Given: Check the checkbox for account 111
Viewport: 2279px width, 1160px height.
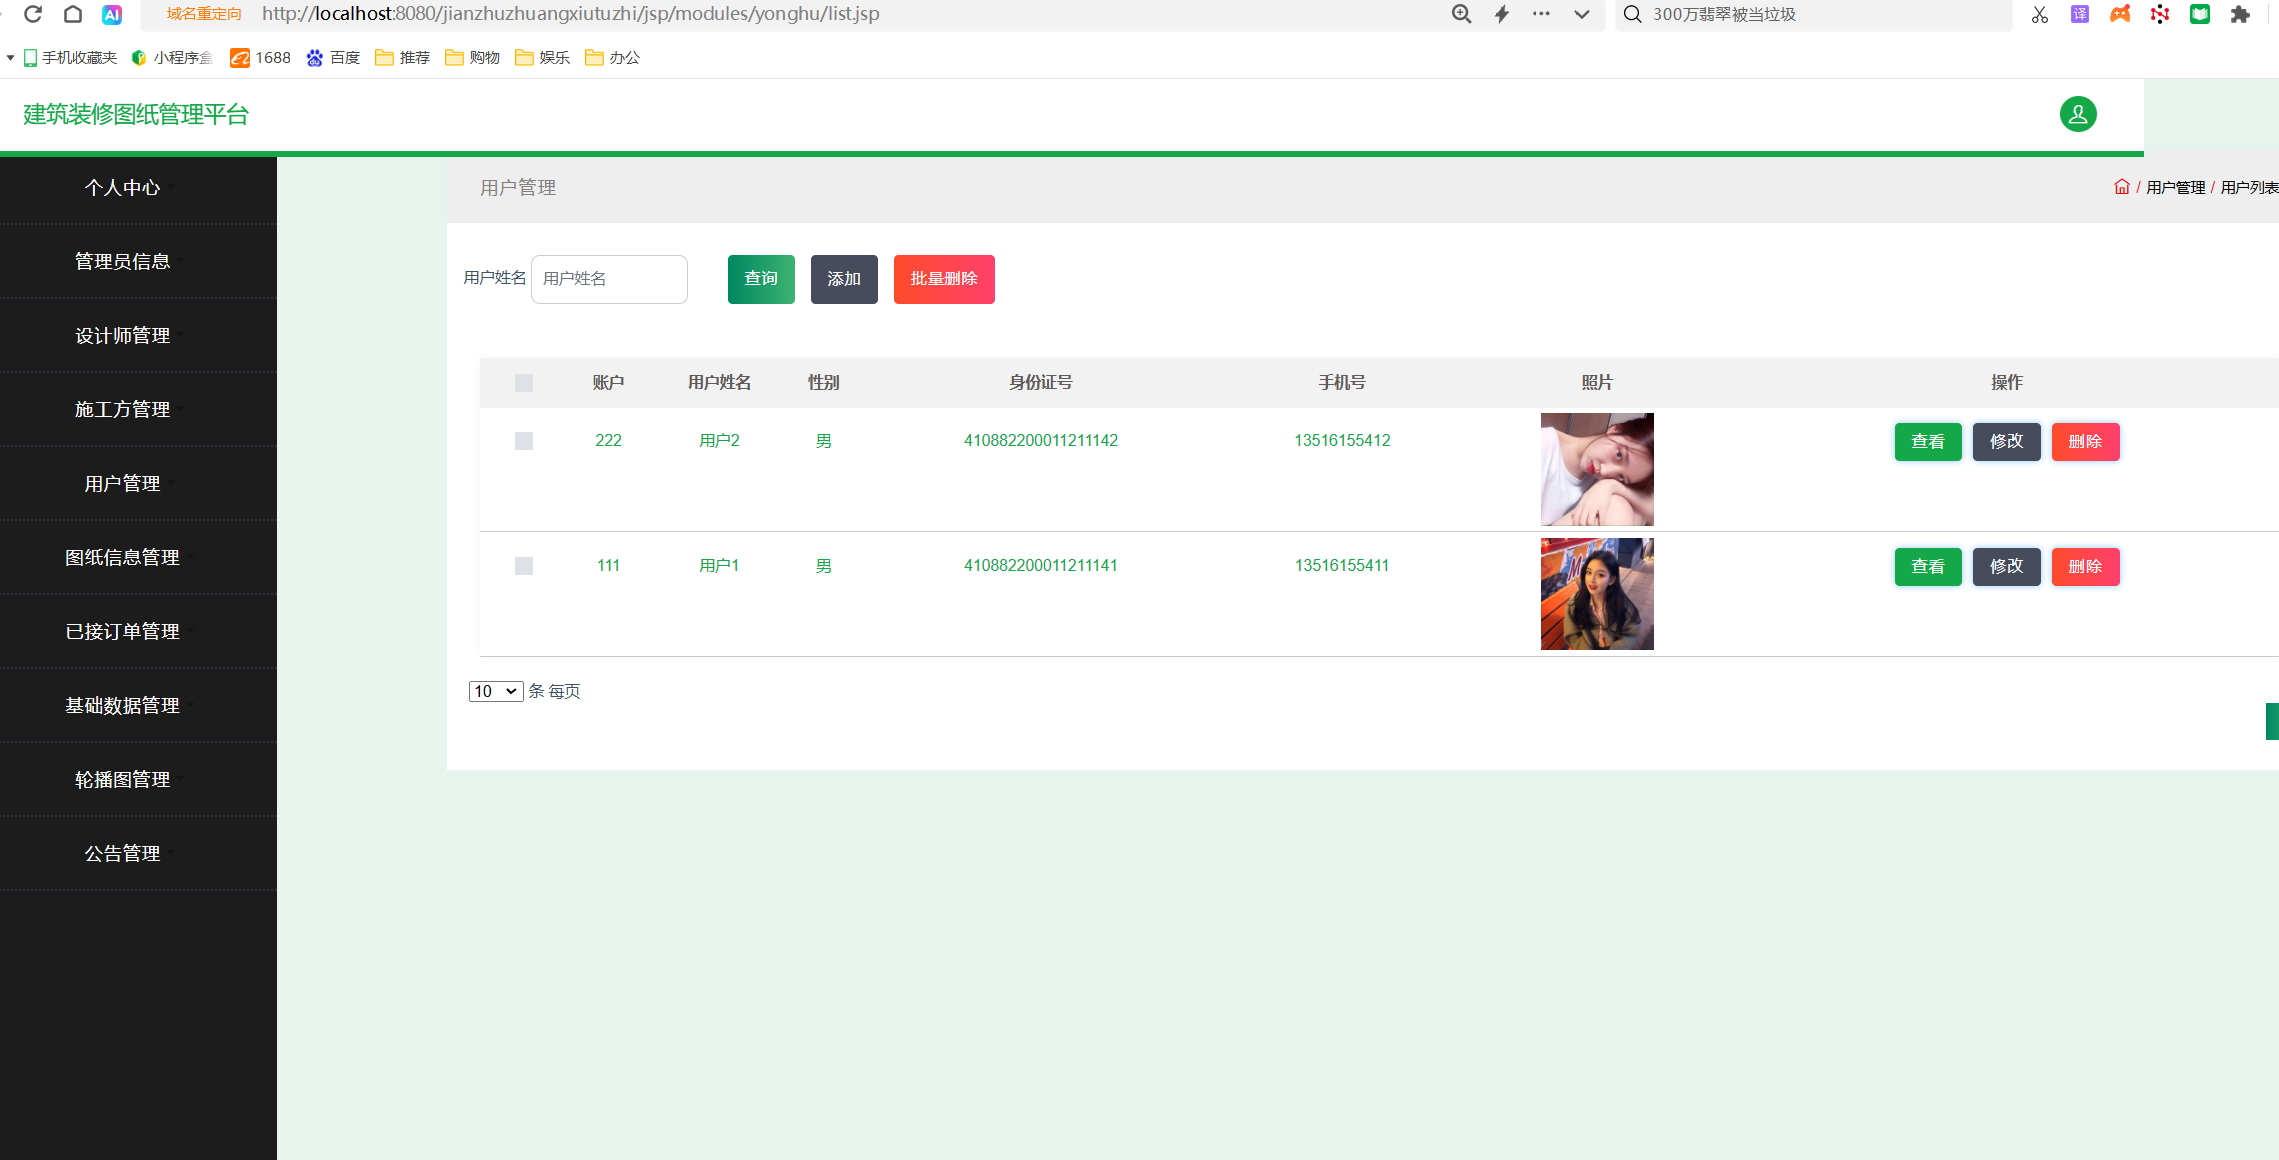Looking at the screenshot, I should [x=524, y=566].
